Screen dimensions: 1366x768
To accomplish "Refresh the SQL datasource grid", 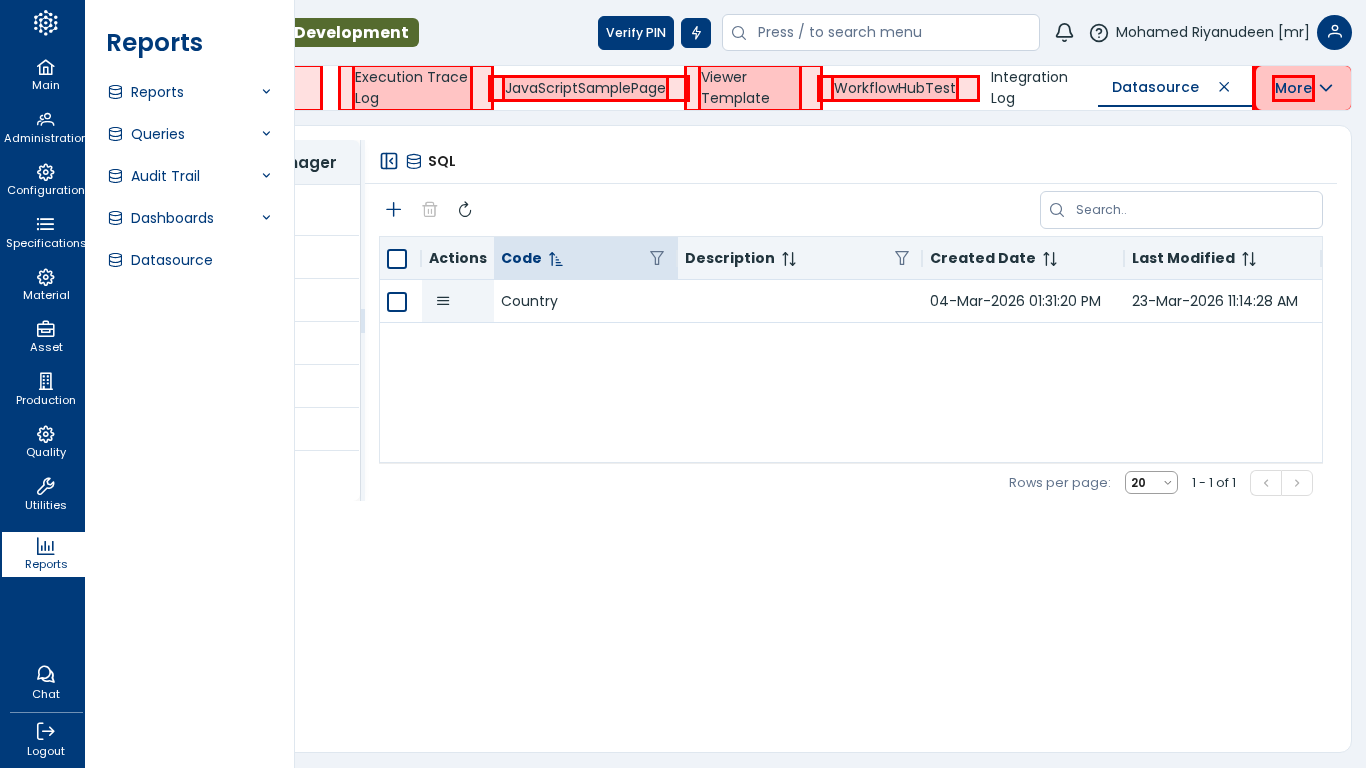I will coord(465,210).
